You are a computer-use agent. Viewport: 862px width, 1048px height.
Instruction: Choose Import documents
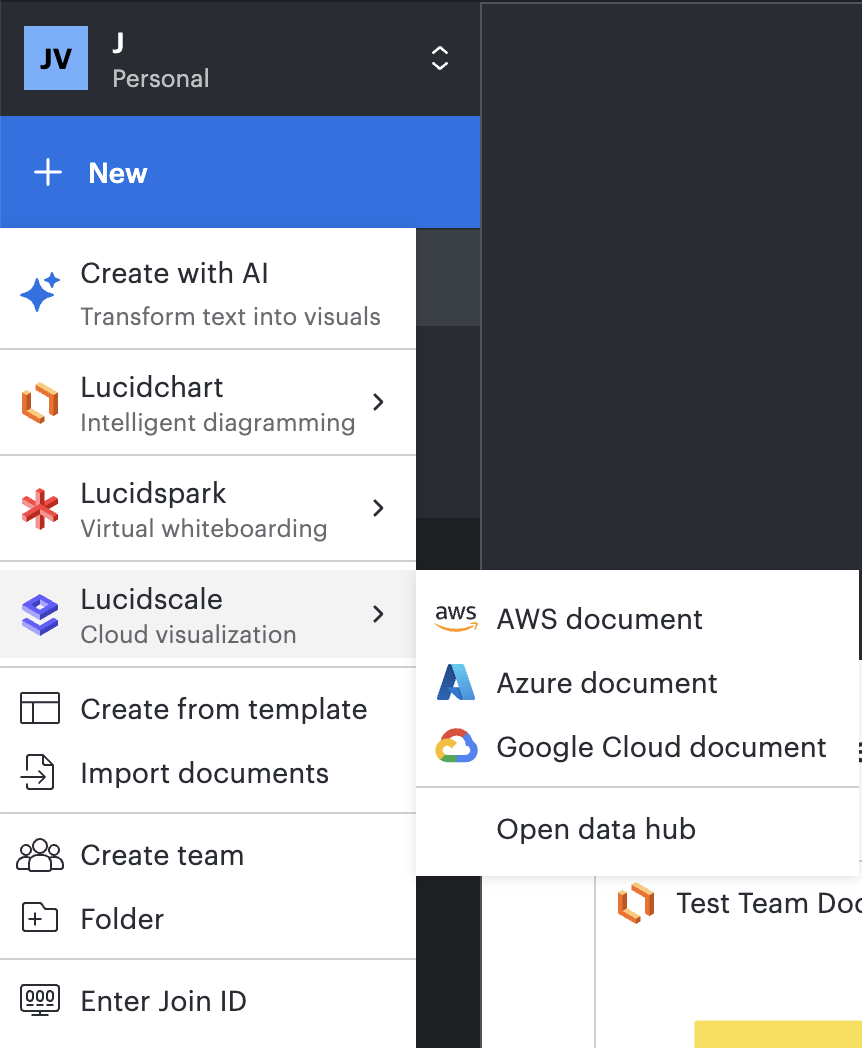208,773
